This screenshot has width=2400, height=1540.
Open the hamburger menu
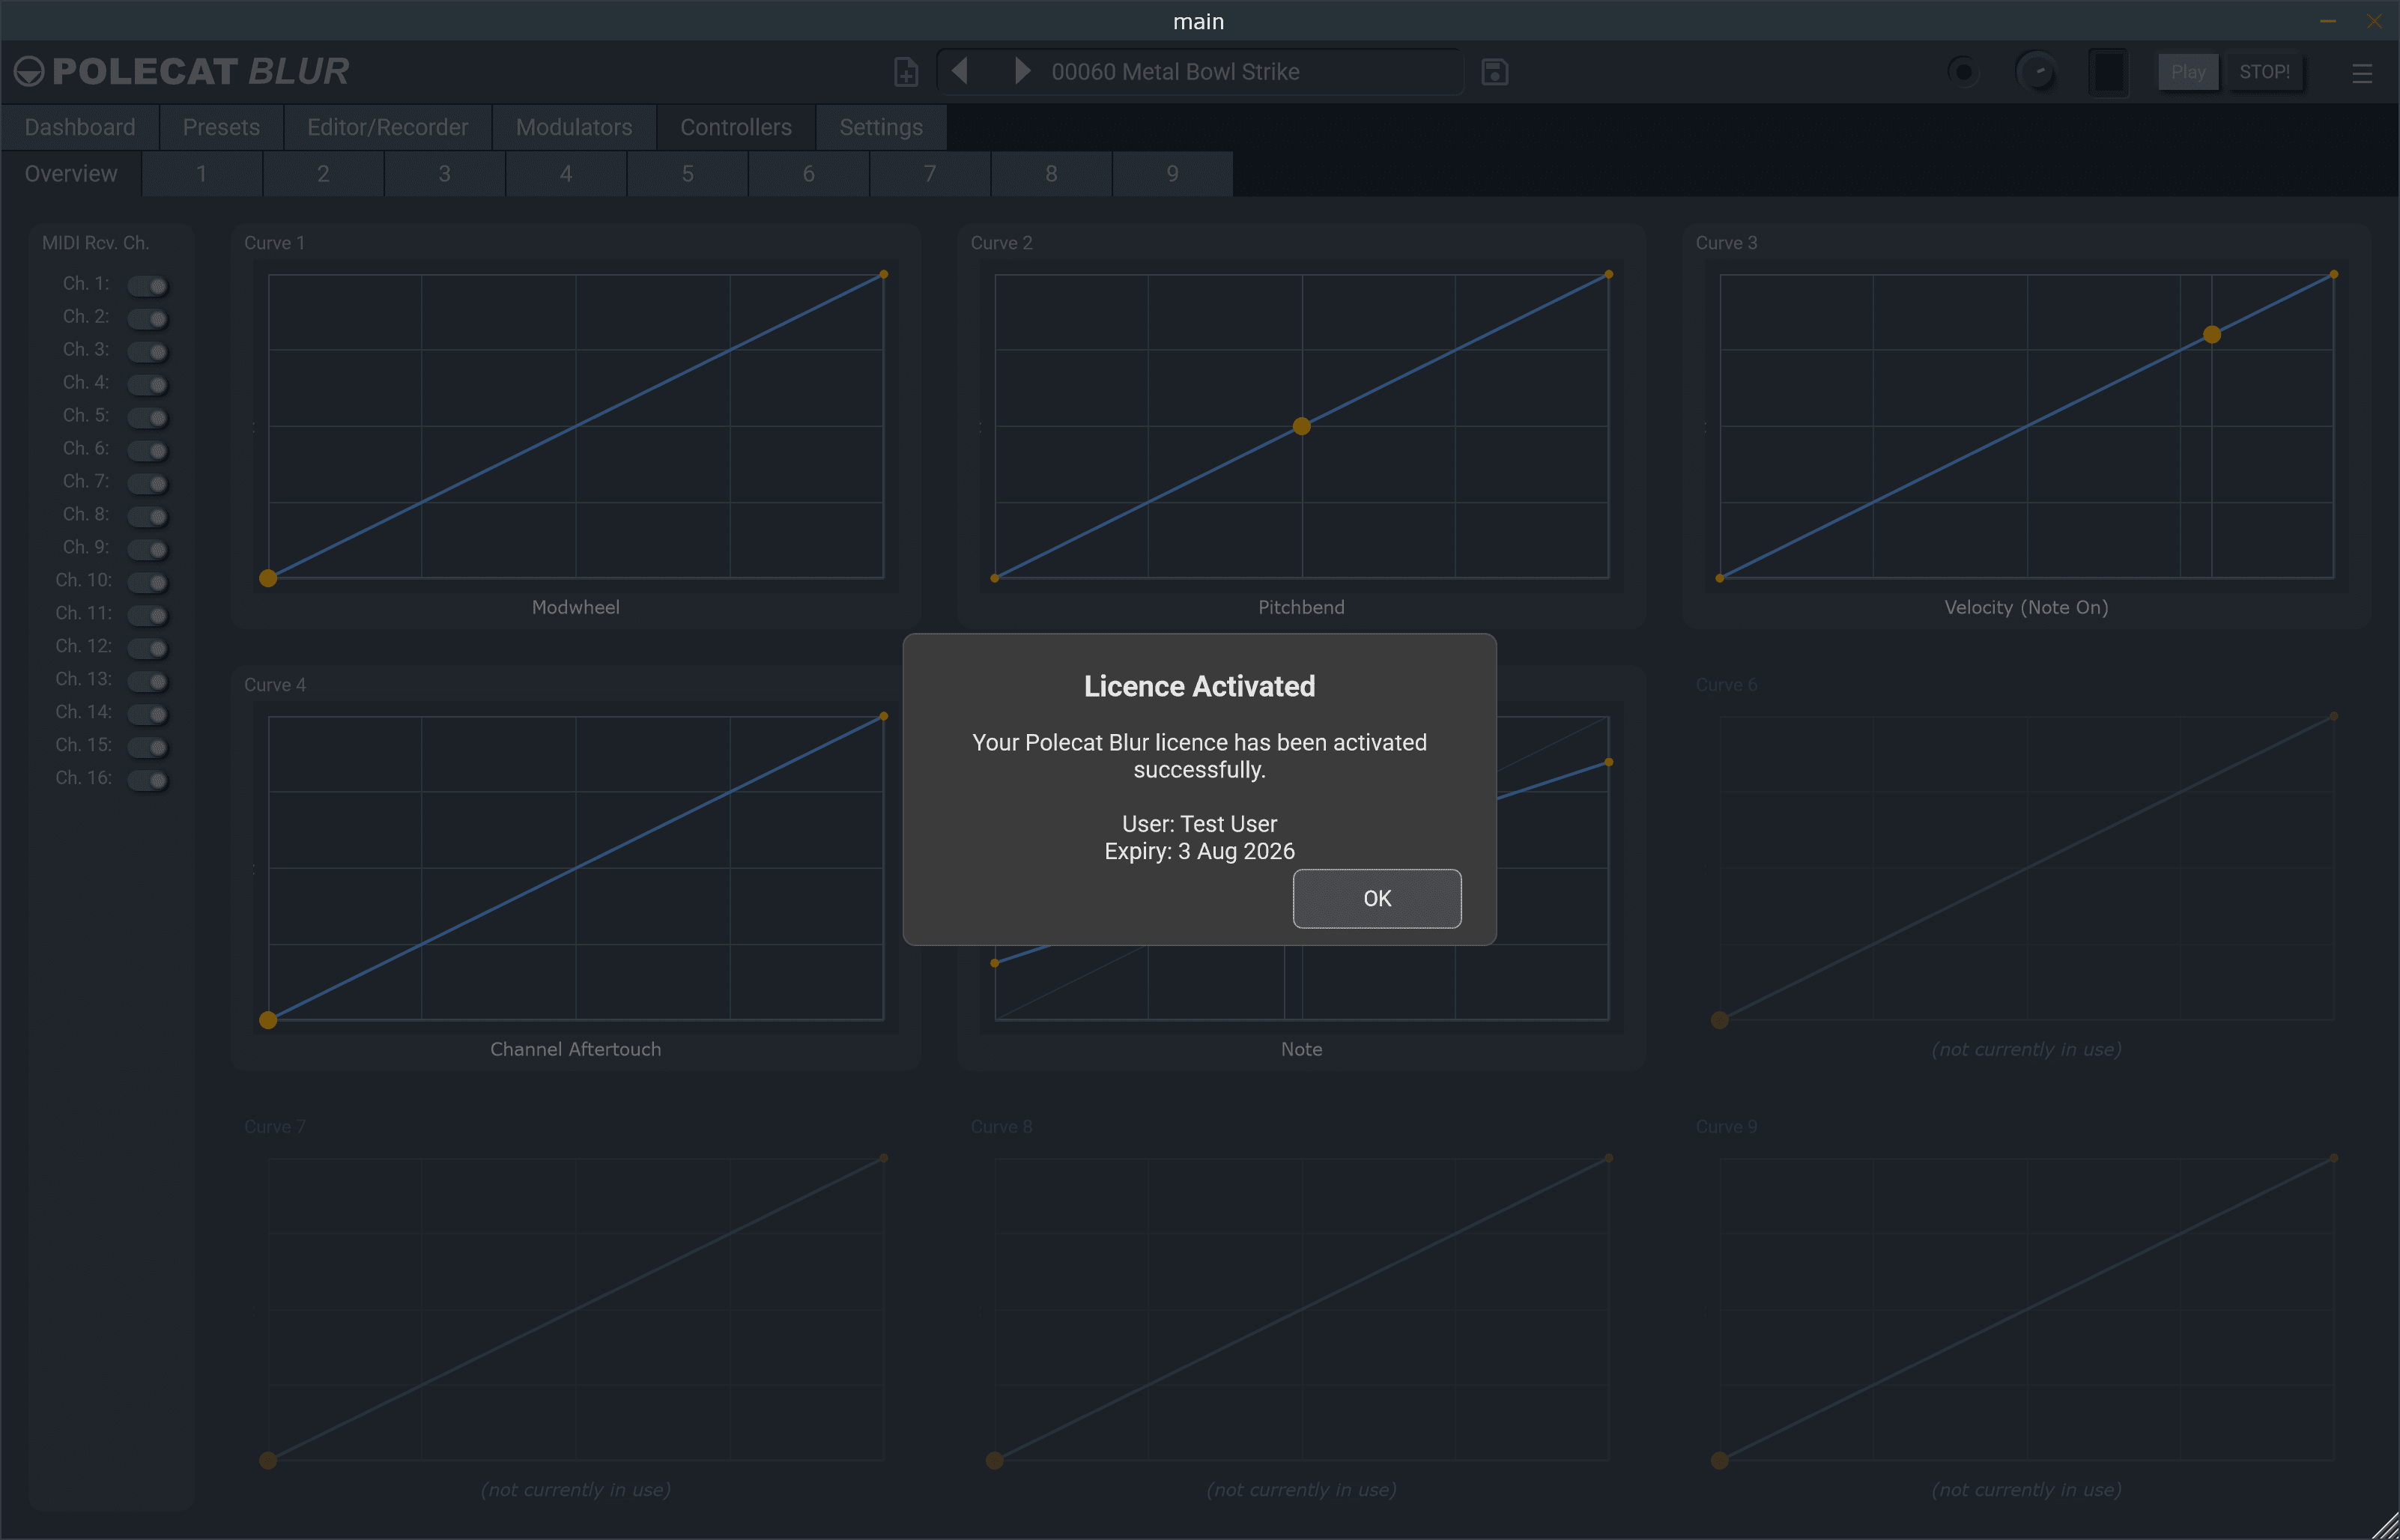tap(2362, 73)
